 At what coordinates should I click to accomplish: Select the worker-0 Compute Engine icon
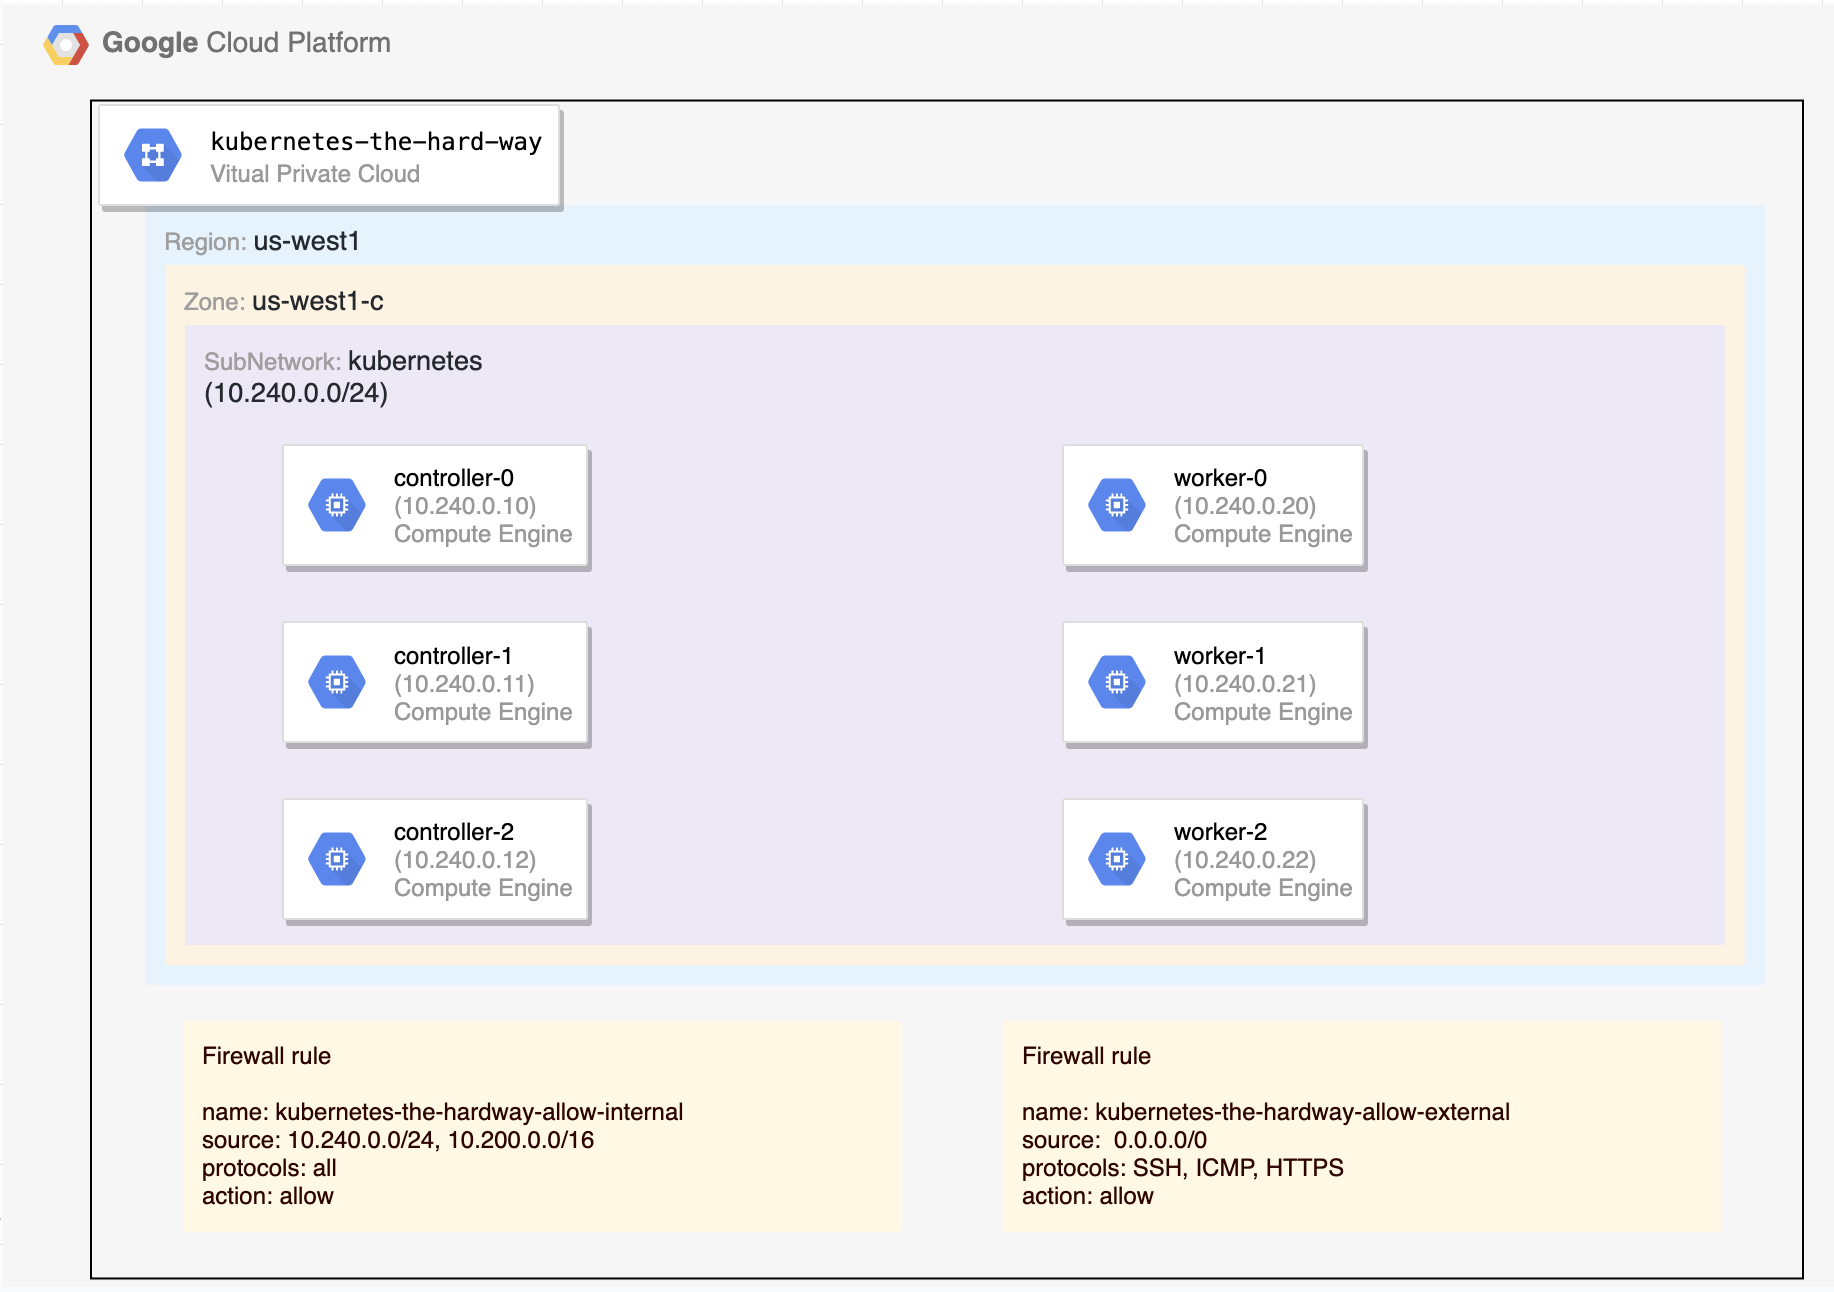pos(1116,505)
